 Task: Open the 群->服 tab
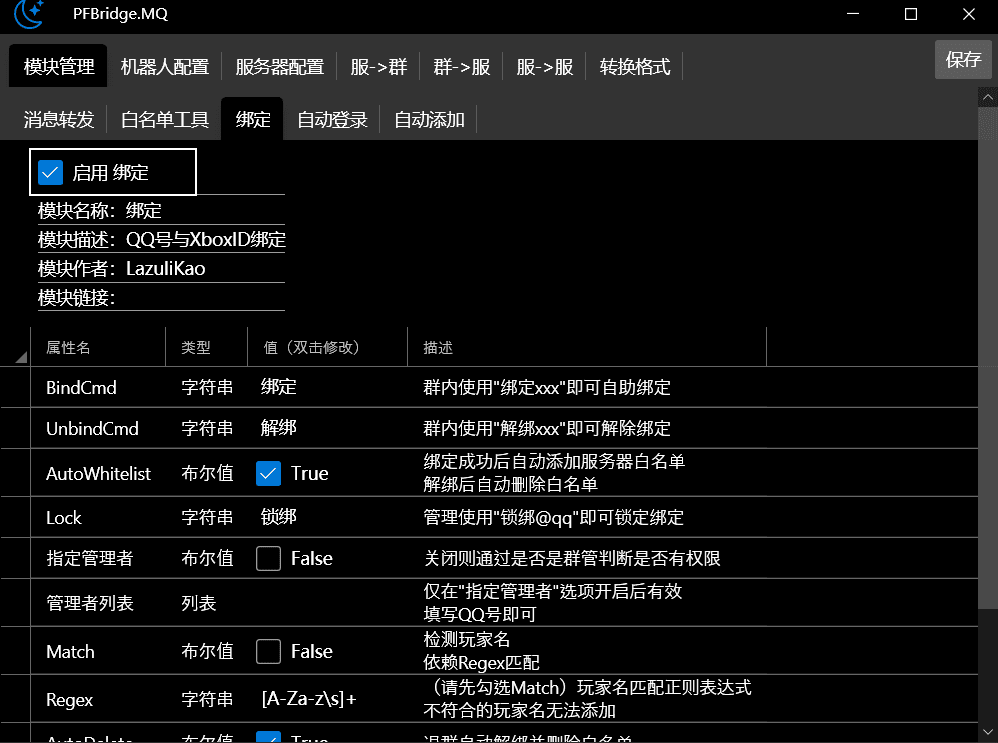[461, 66]
